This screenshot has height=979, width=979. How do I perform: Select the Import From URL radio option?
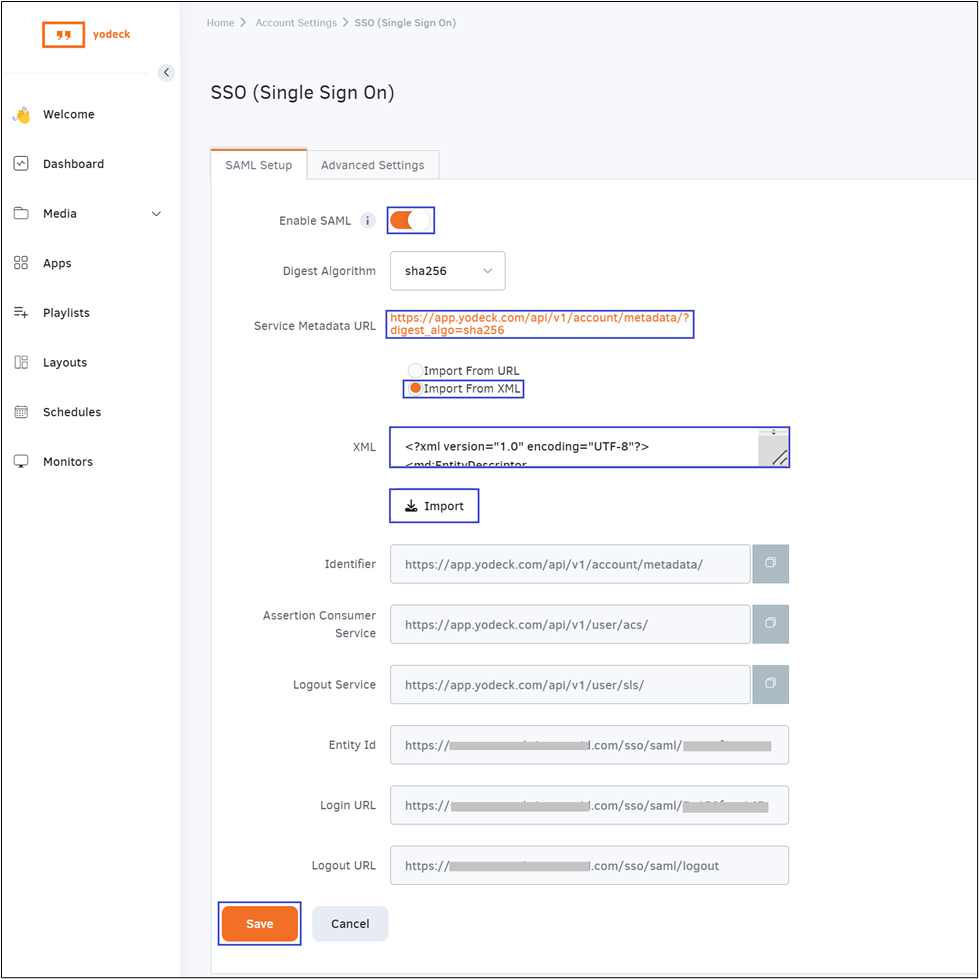coord(415,371)
